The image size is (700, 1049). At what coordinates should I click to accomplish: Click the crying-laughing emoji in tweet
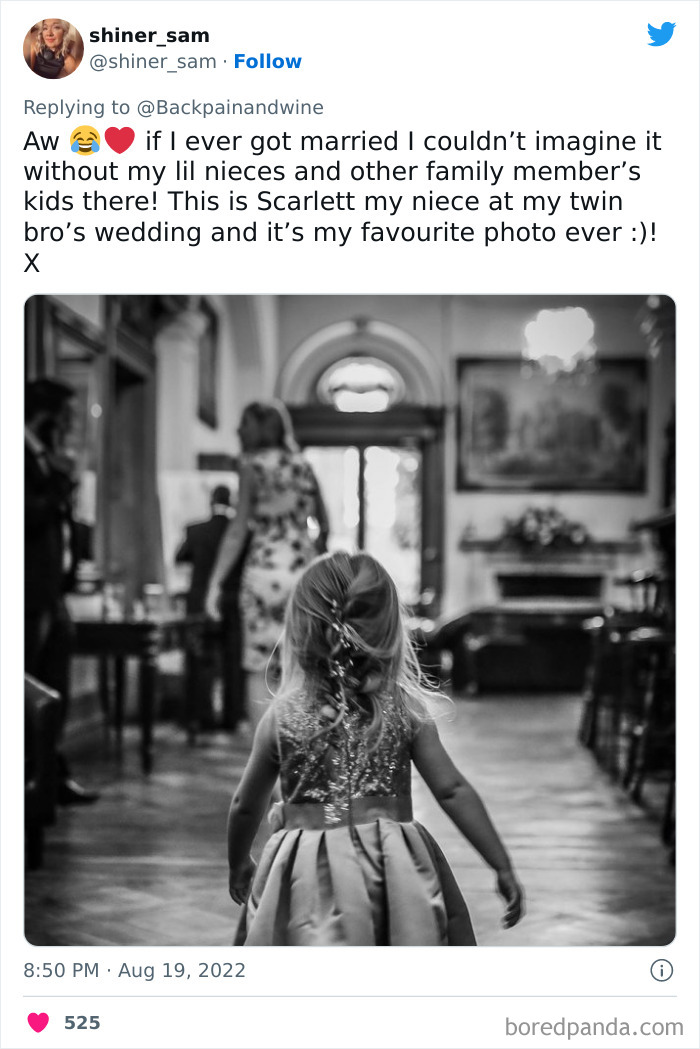coord(85,140)
